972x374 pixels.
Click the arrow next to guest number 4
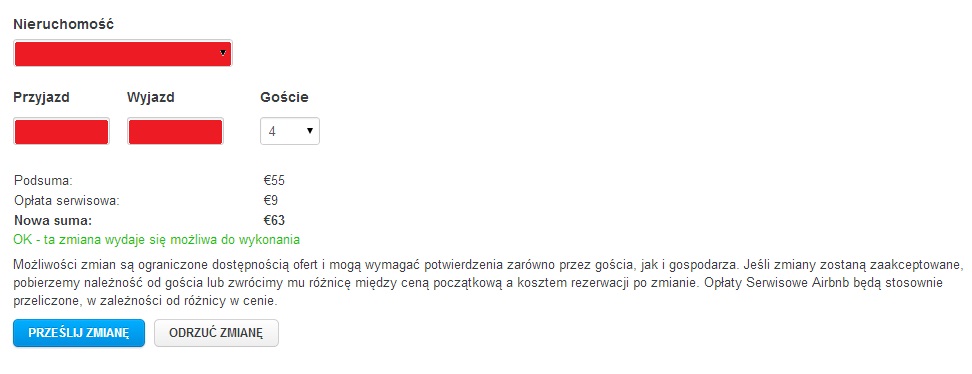tap(309, 131)
